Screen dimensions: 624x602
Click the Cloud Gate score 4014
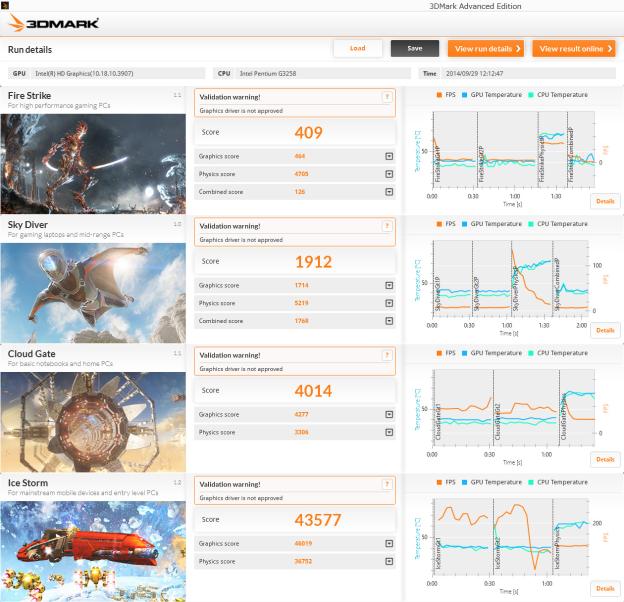[313, 391]
